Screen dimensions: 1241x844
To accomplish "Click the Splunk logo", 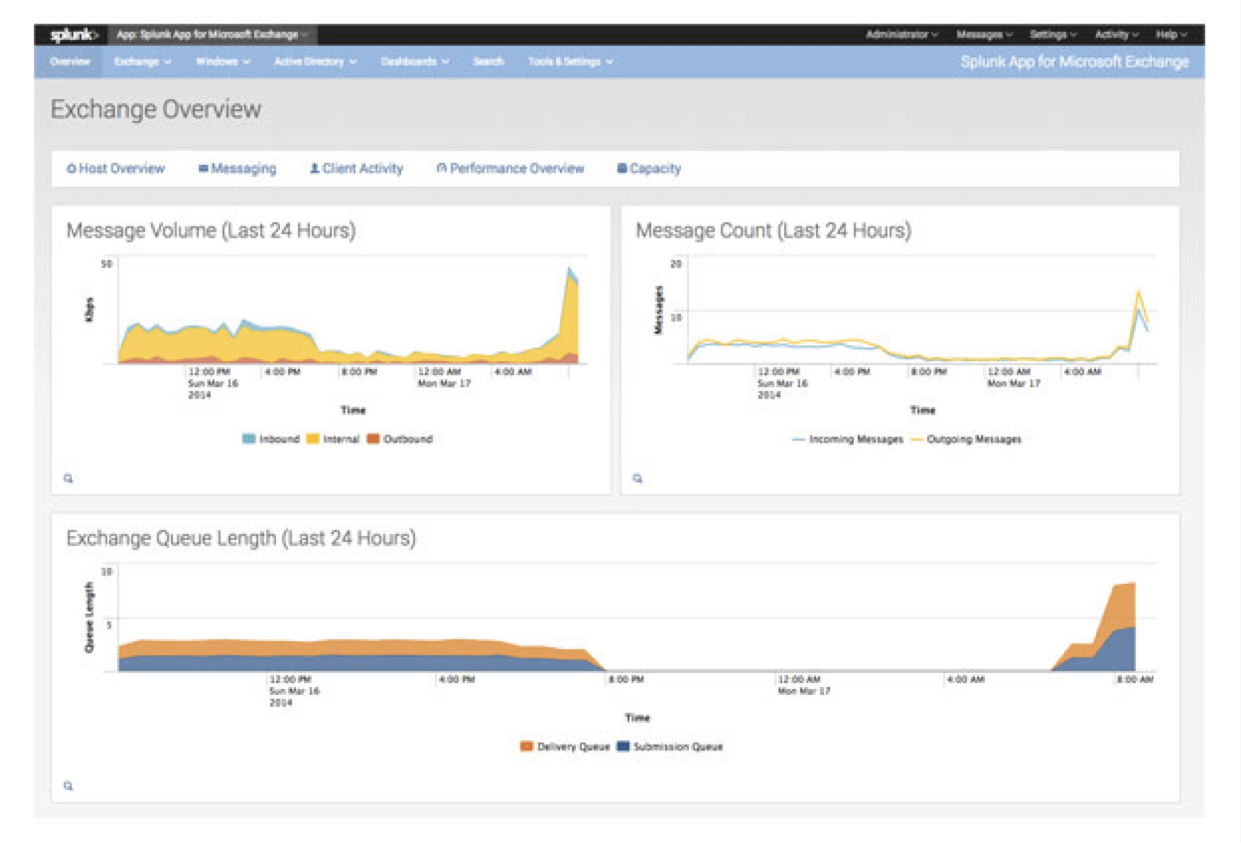I will click(x=74, y=35).
